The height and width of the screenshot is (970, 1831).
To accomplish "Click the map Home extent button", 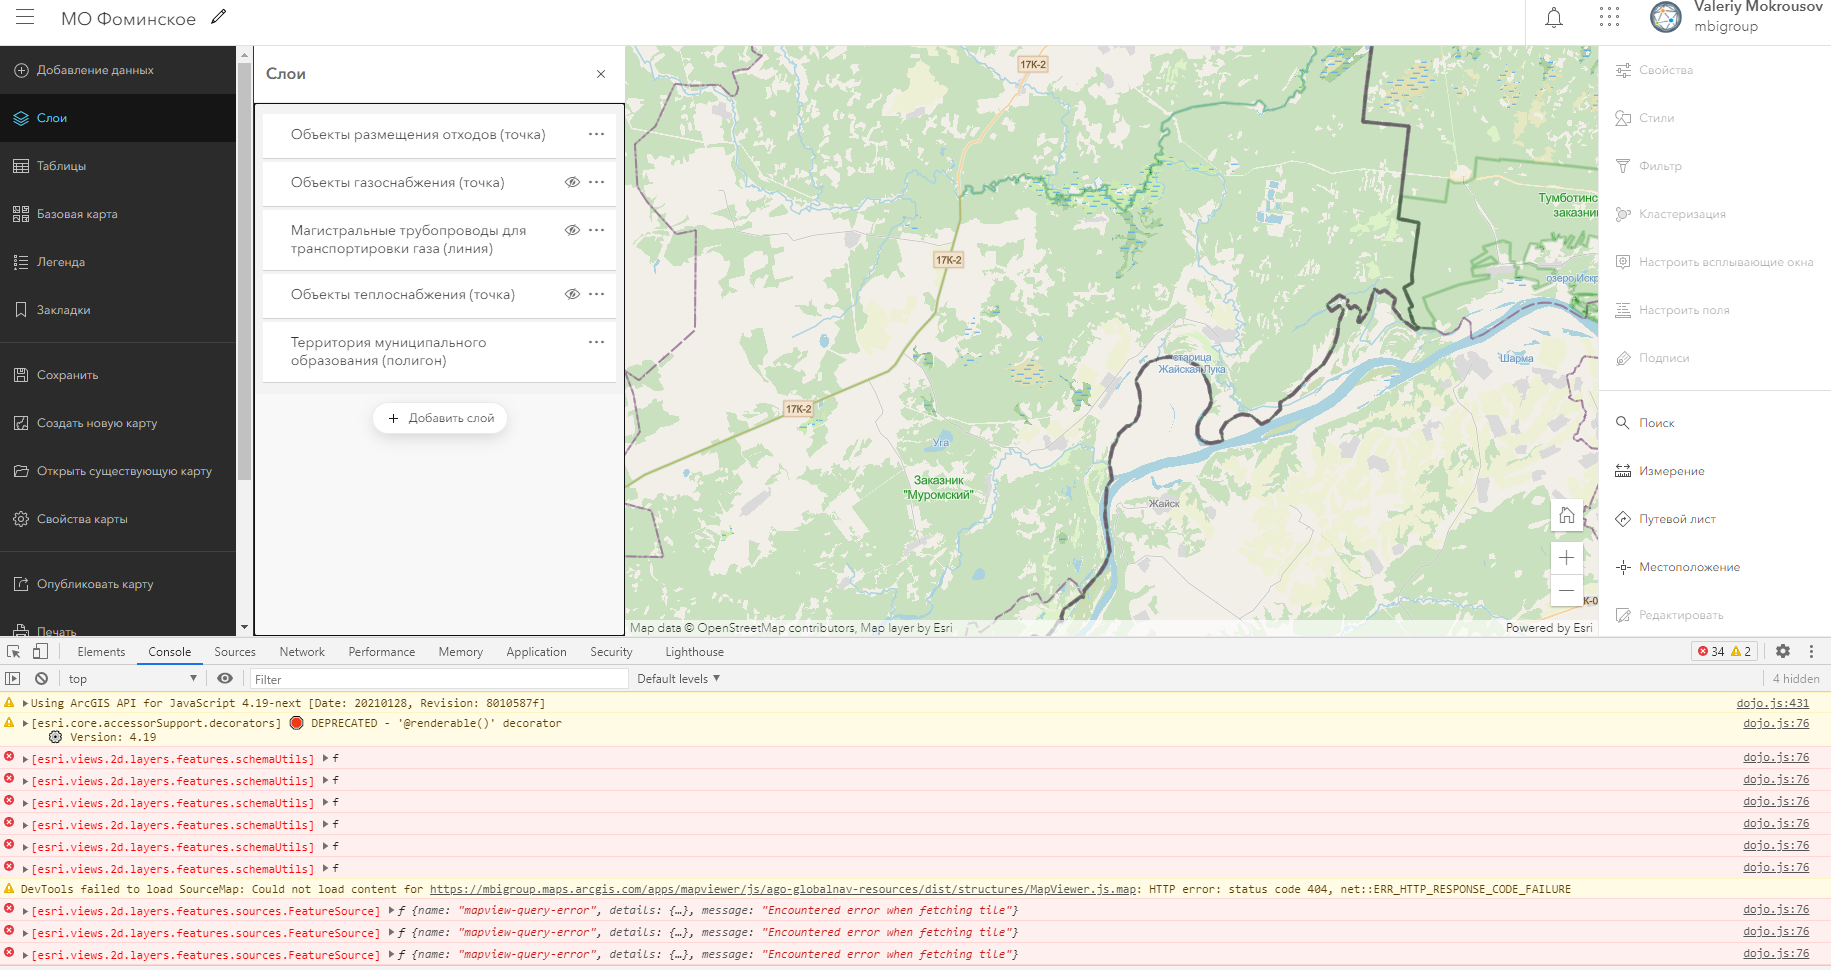I will [1567, 516].
